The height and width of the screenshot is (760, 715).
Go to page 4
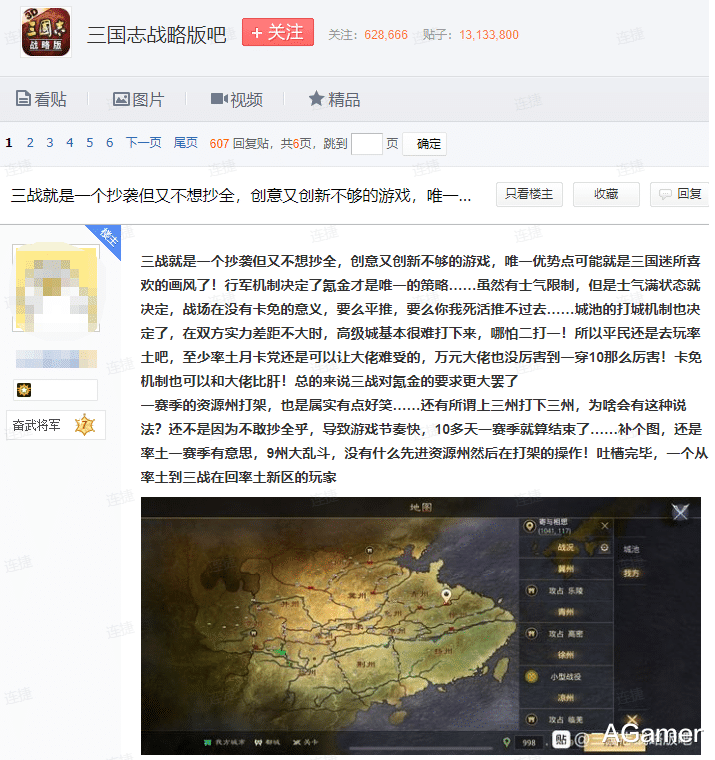[x=70, y=143]
